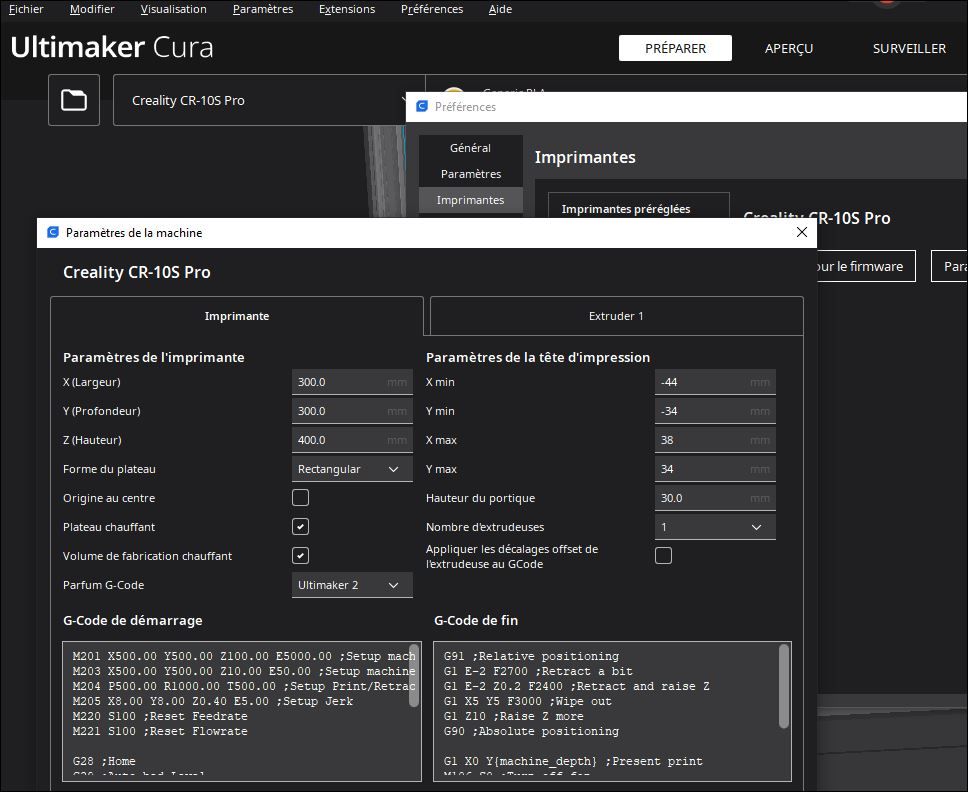Click the M220 S100 ;Reset Feedrate line
968x792 pixels.
point(160,716)
